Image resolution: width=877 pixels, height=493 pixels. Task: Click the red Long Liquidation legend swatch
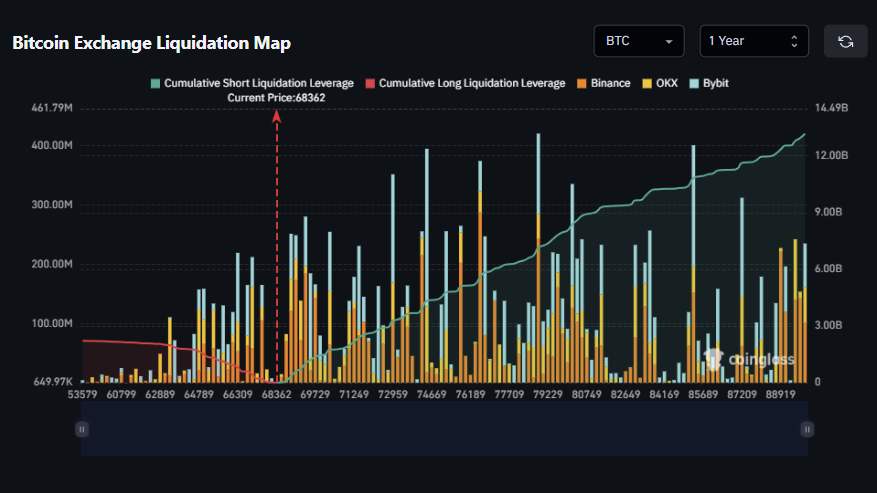[x=371, y=83]
